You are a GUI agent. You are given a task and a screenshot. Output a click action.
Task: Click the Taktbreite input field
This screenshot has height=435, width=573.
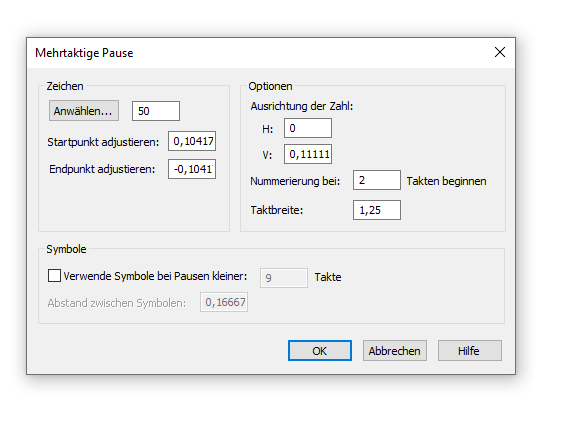point(377,210)
